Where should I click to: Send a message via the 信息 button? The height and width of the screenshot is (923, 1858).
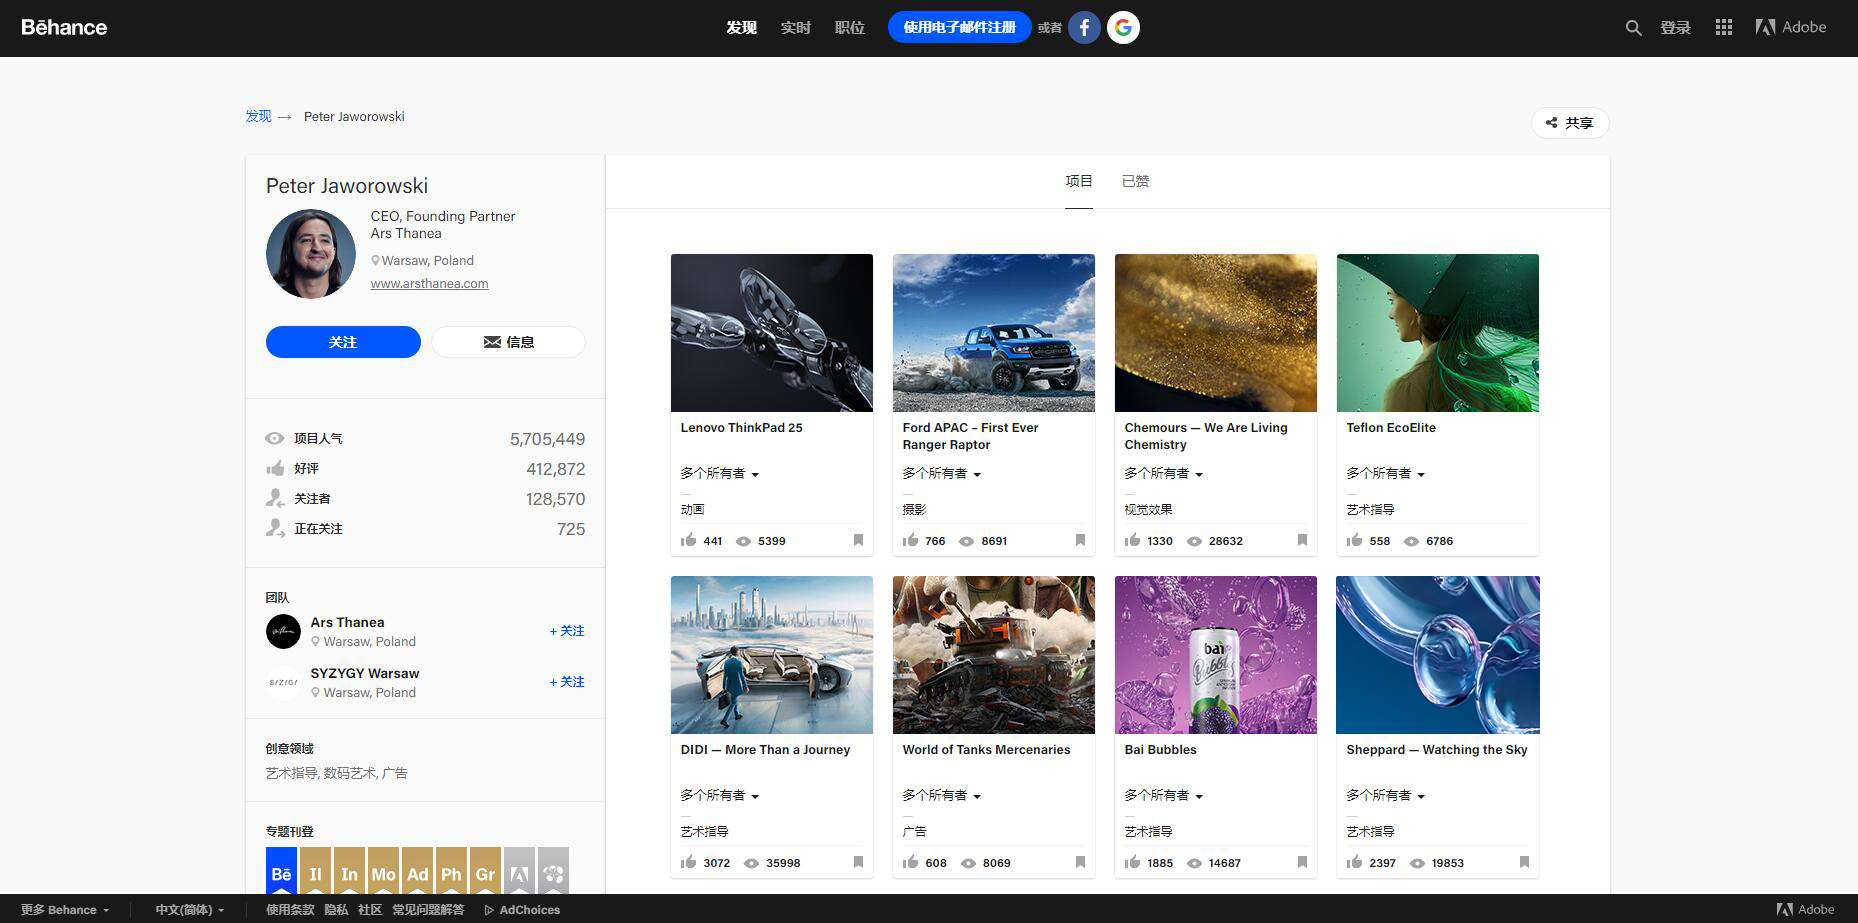point(508,342)
